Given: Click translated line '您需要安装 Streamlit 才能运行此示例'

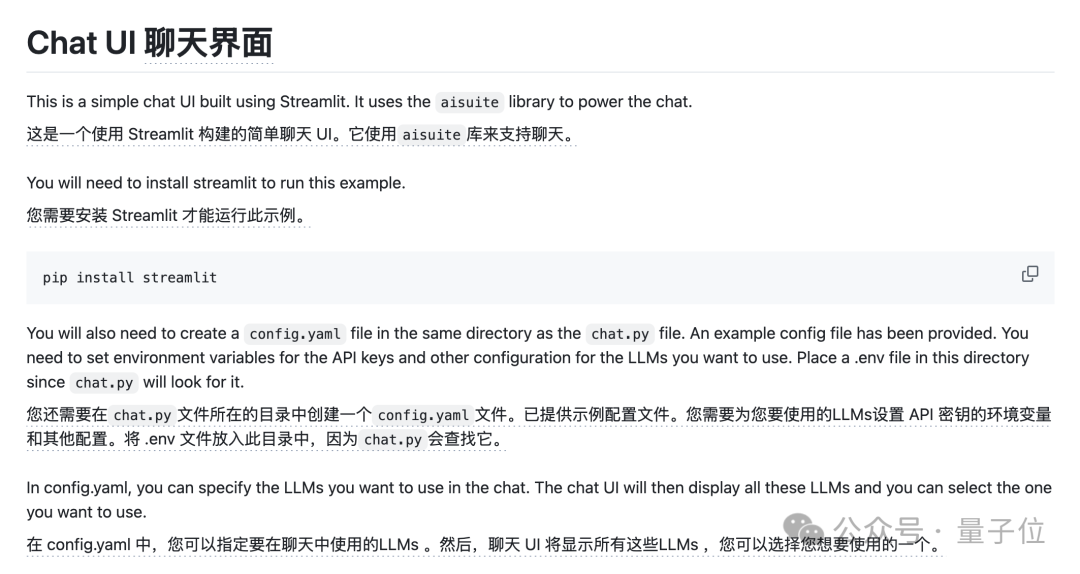Looking at the screenshot, I should [x=166, y=216].
